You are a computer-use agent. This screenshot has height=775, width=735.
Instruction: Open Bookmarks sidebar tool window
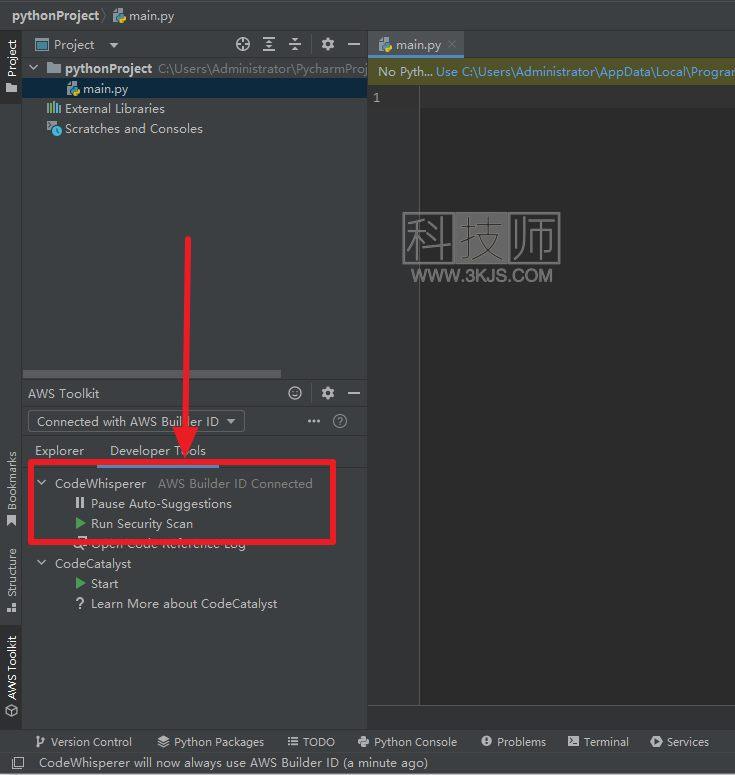(x=11, y=489)
